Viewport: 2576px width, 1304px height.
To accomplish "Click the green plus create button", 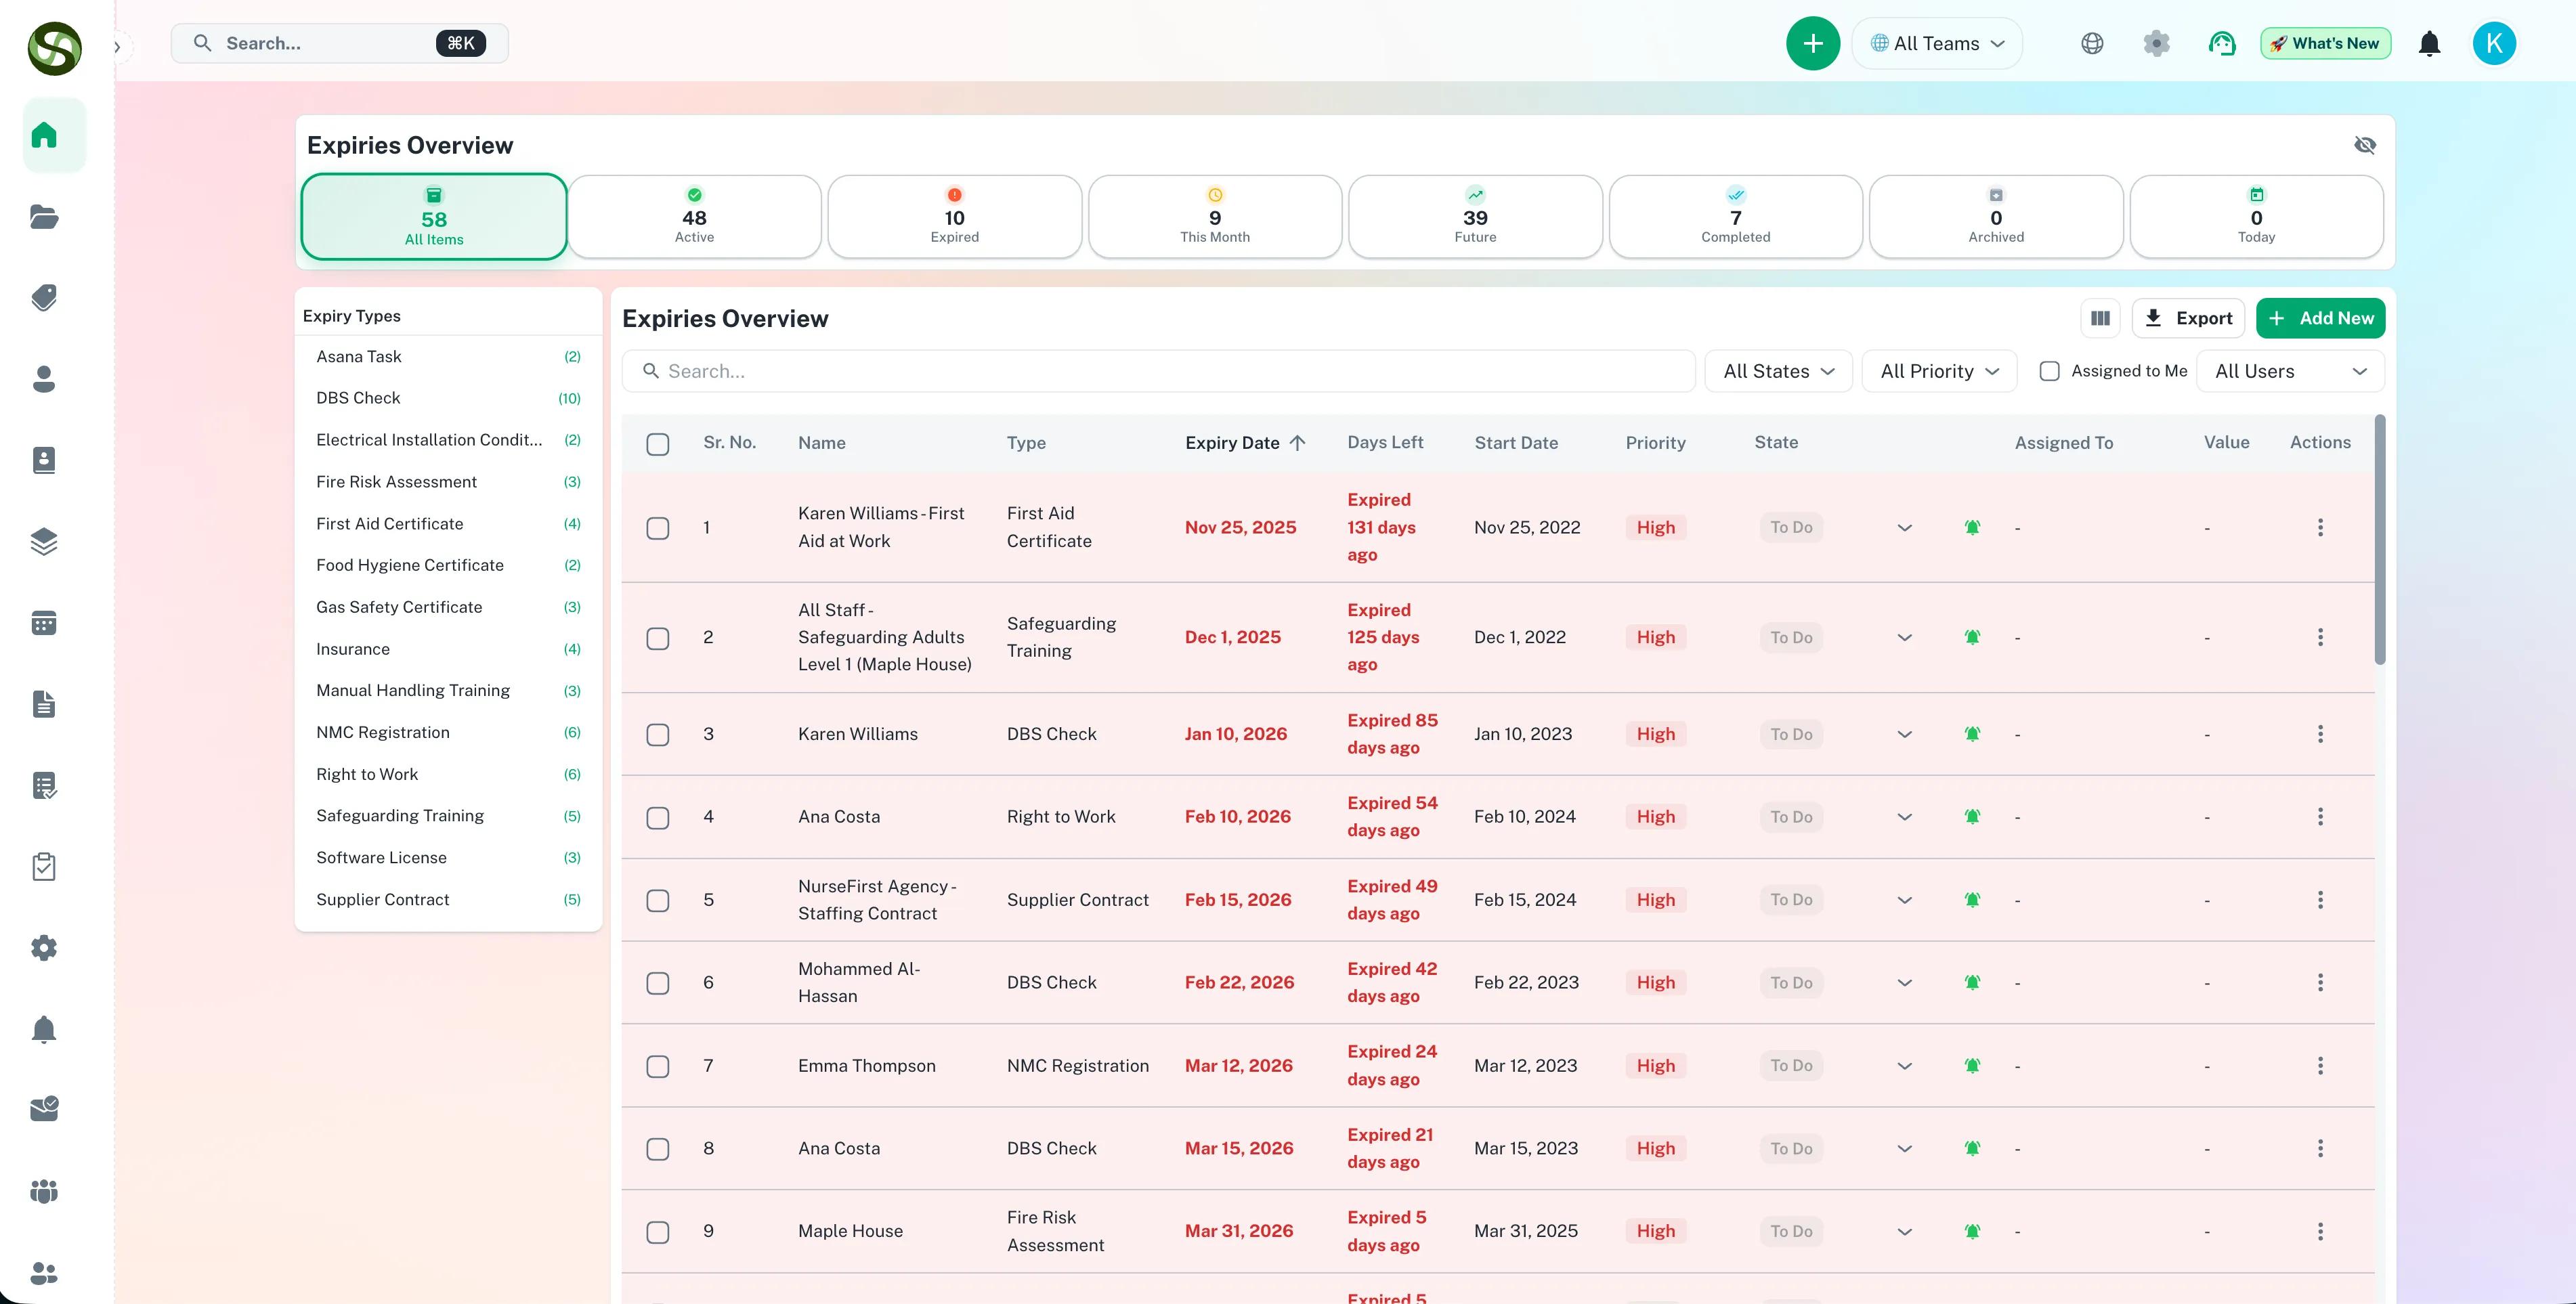I will [1812, 43].
